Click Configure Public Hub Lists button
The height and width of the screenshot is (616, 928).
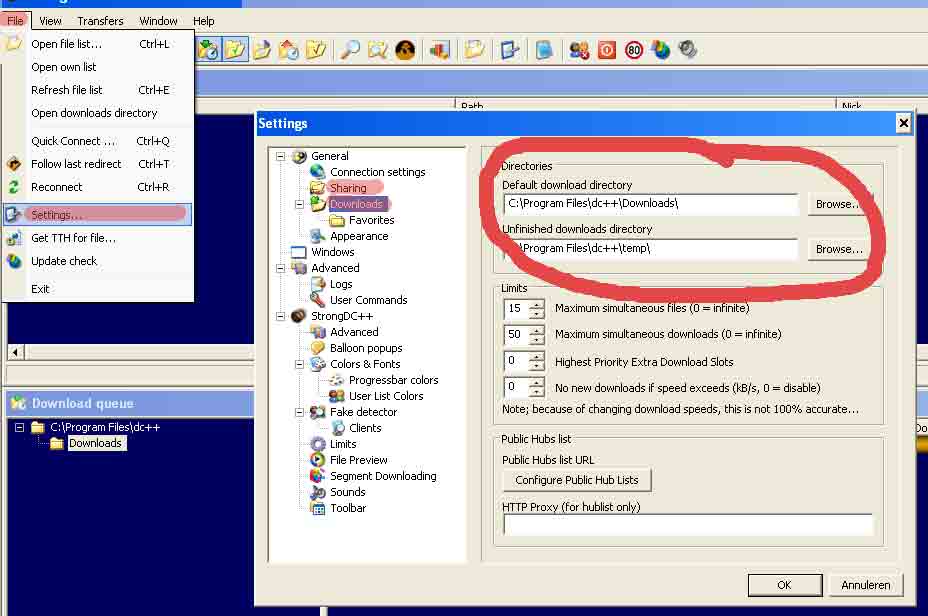point(576,480)
